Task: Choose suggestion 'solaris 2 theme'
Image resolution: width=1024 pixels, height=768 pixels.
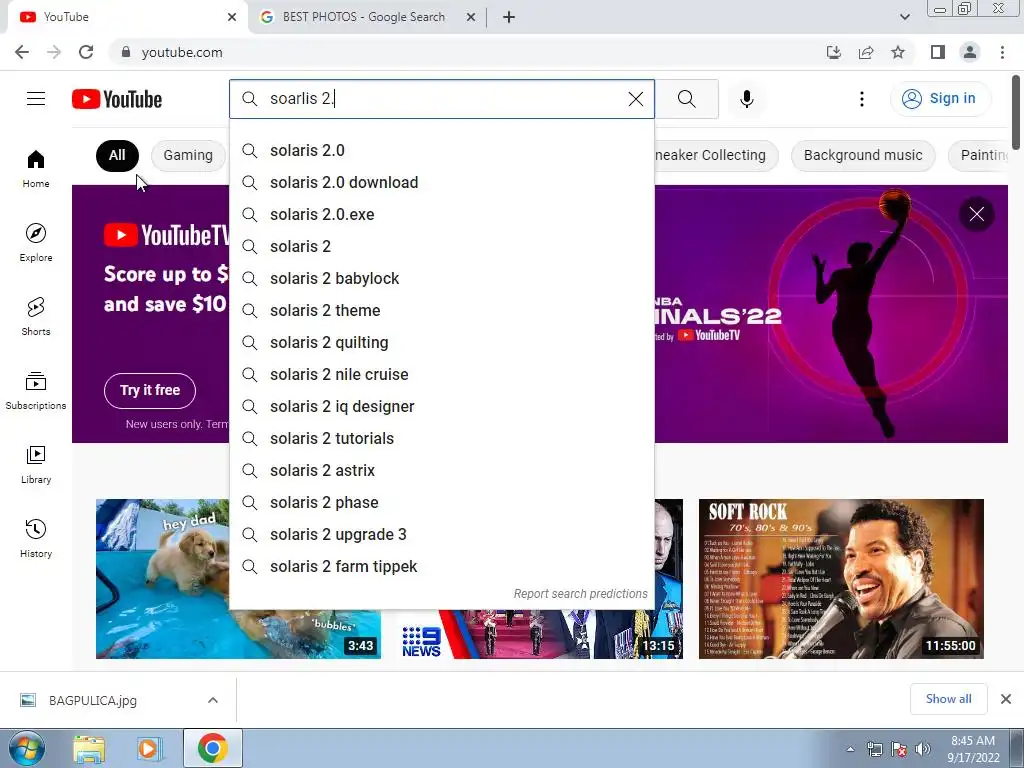Action: pos(441,310)
